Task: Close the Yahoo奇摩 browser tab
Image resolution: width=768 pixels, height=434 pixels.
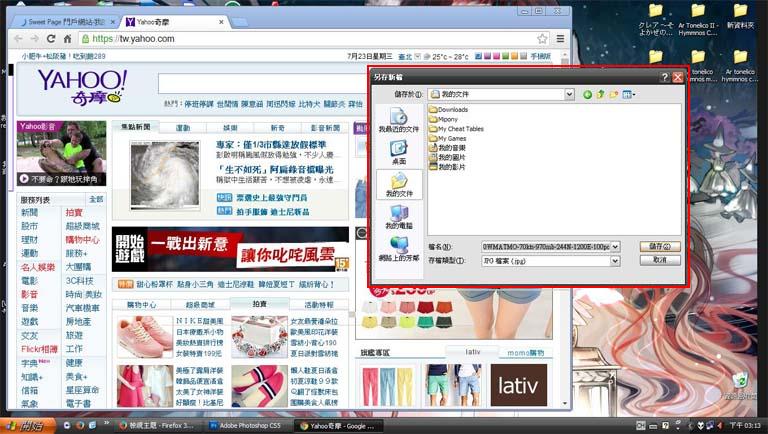Action: tap(221, 22)
